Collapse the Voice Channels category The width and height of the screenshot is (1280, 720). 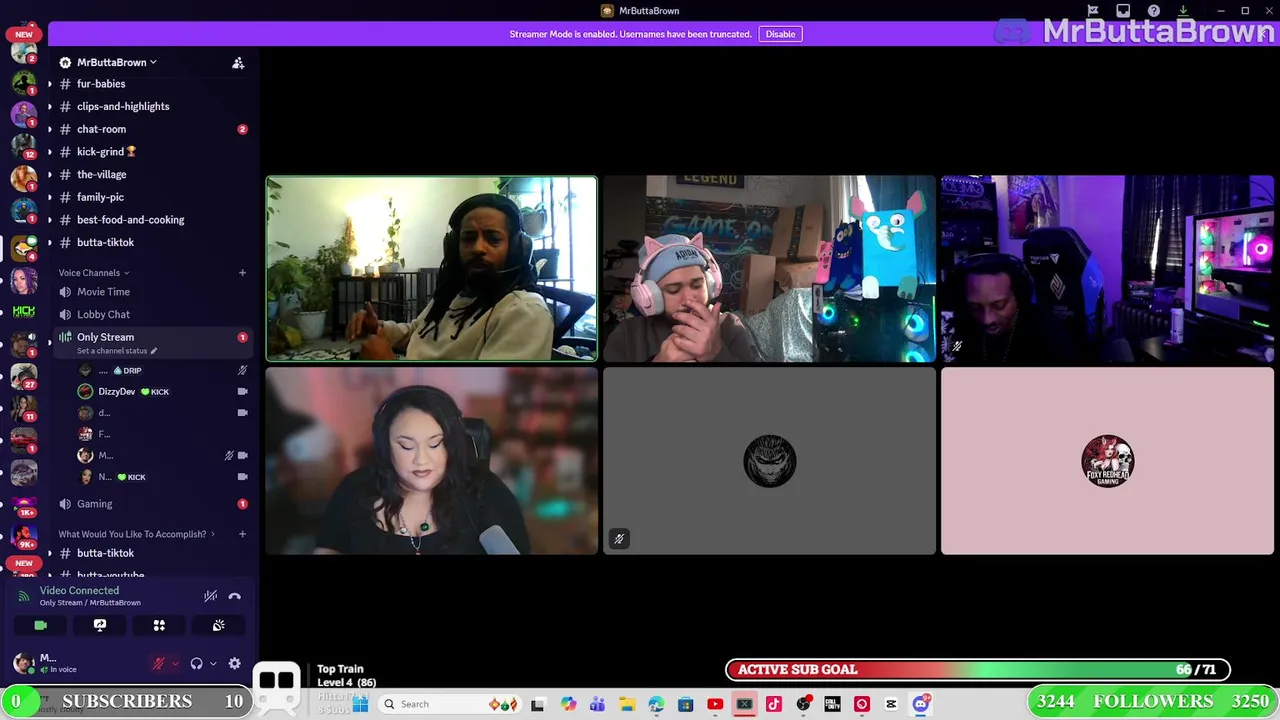pos(93,273)
